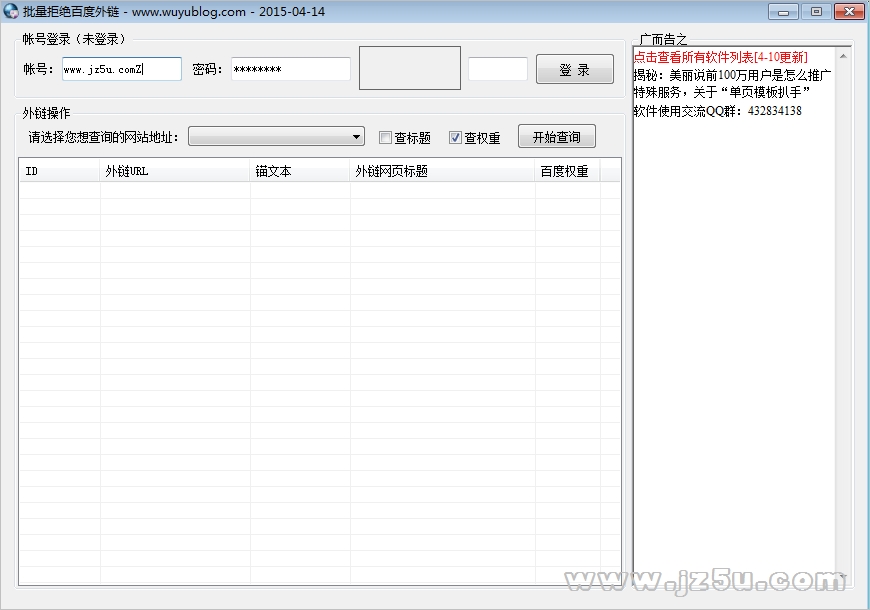
Task: Open link 揭秘:美丽说前100万用户是怎么推广
Action: click(732, 75)
